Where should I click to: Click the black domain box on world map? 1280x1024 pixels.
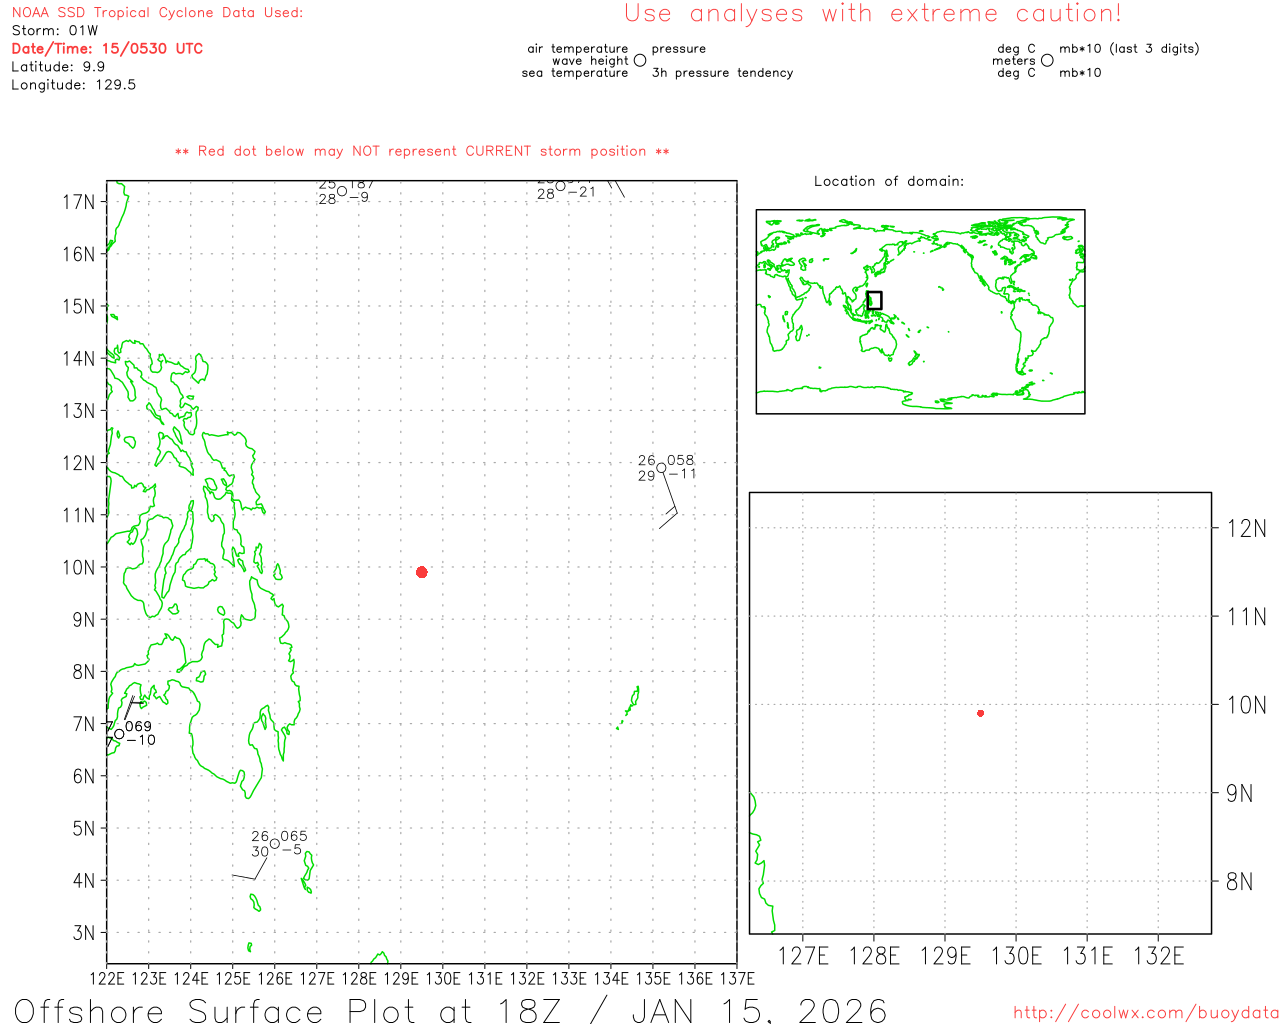pyautogui.click(x=874, y=300)
